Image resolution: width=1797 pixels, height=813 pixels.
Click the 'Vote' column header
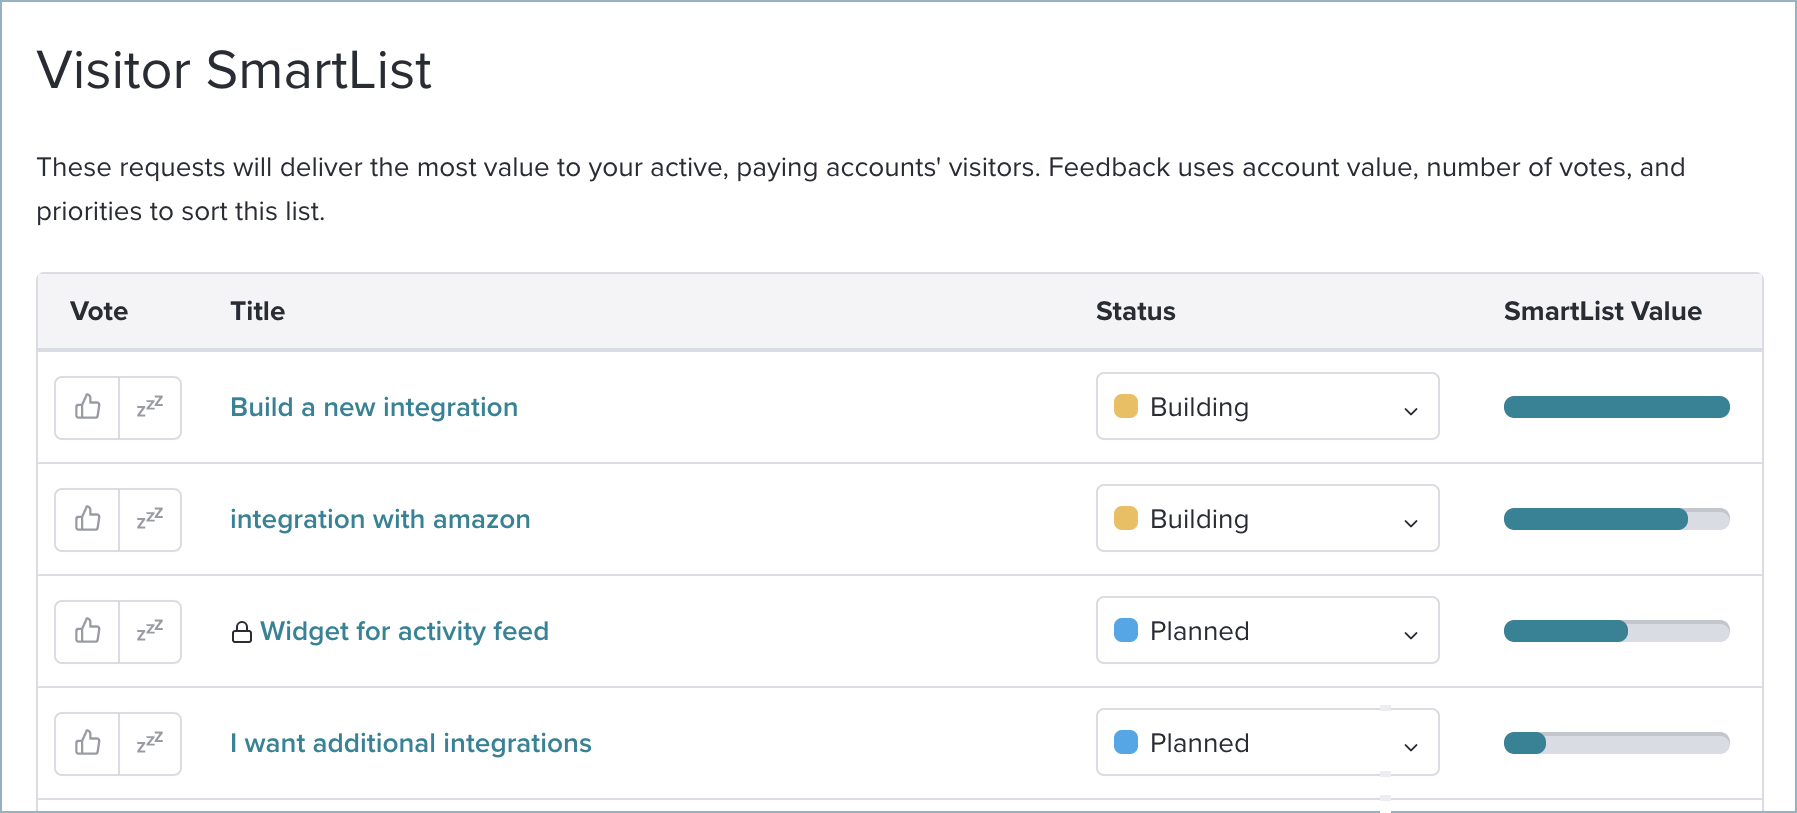point(99,311)
